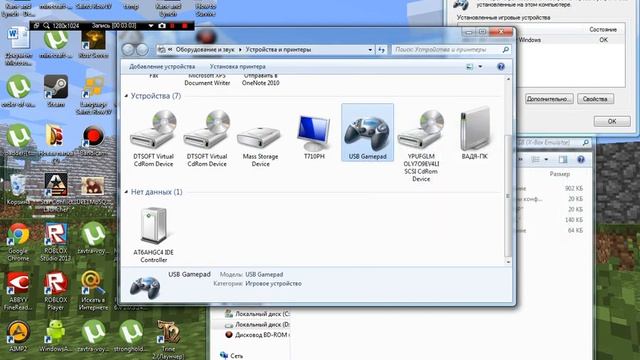Image resolution: width=640 pixels, height=360 pixels.
Task: Click the change view icon in Devices toolbar
Action: pos(470,67)
